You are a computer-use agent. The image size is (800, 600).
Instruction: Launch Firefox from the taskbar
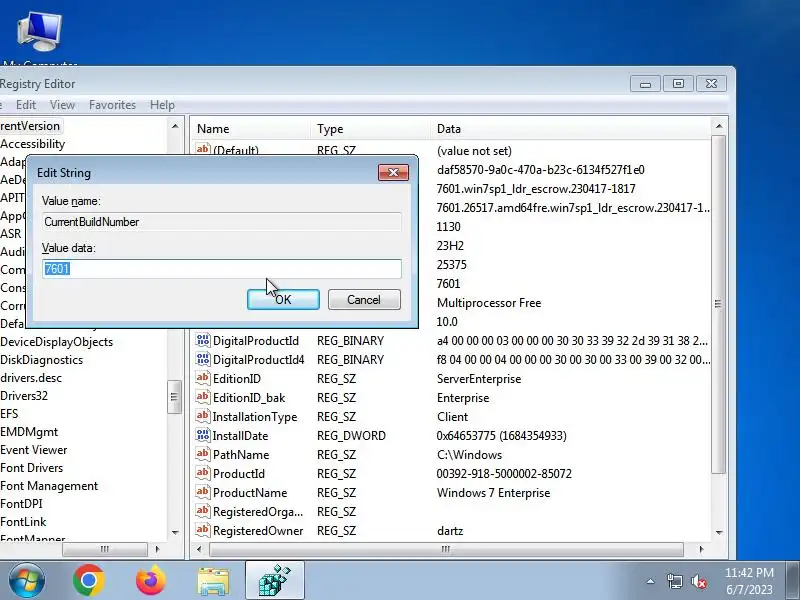[x=151, y=581]
